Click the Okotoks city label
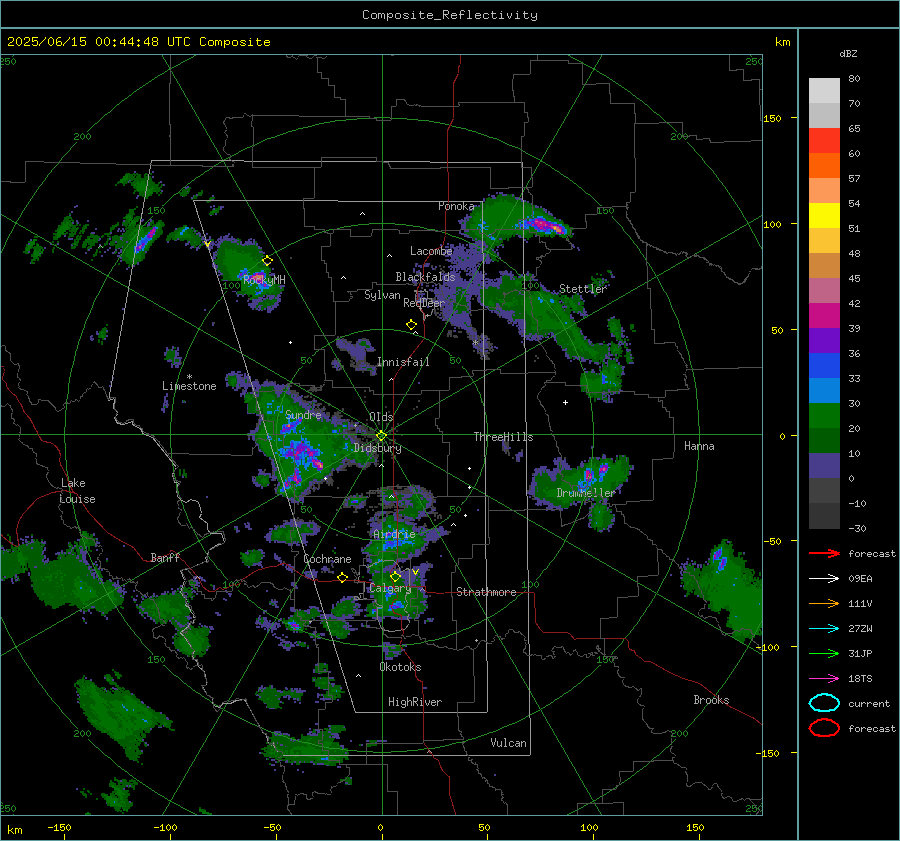This screenshot has width=900, height=841. coord(400,667)
